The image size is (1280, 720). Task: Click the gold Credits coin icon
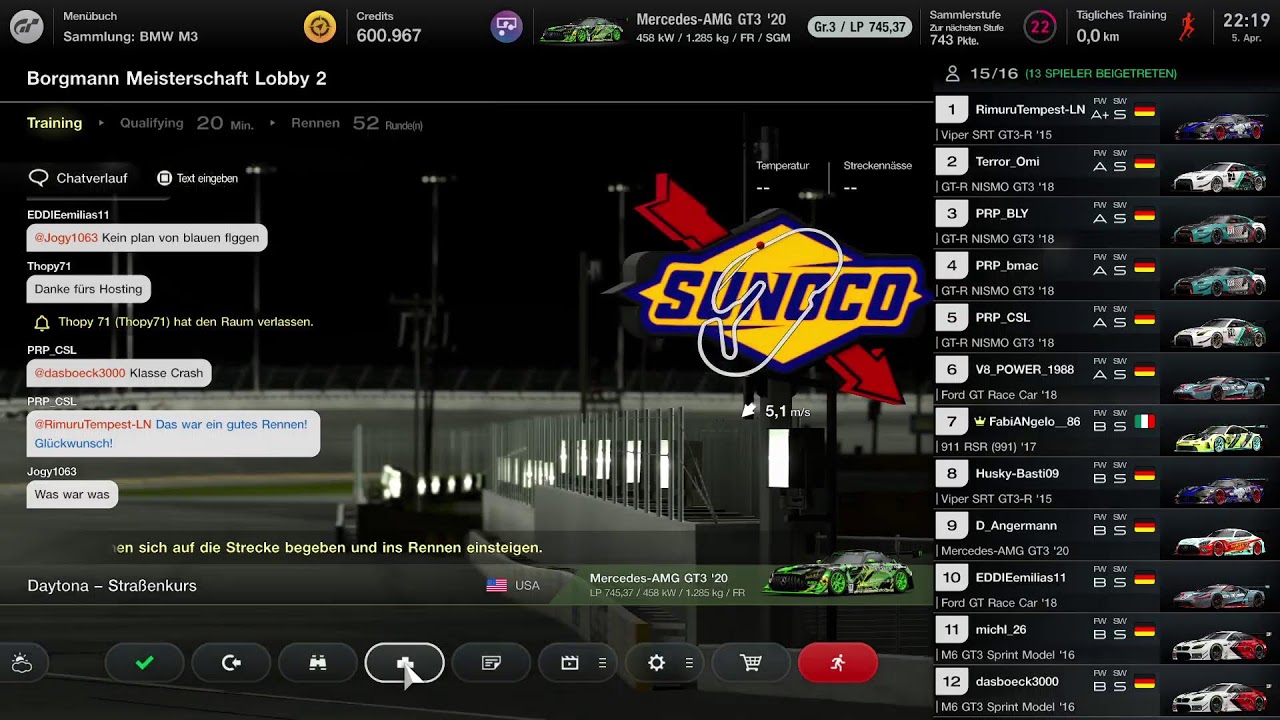click(x=320, y=27)
